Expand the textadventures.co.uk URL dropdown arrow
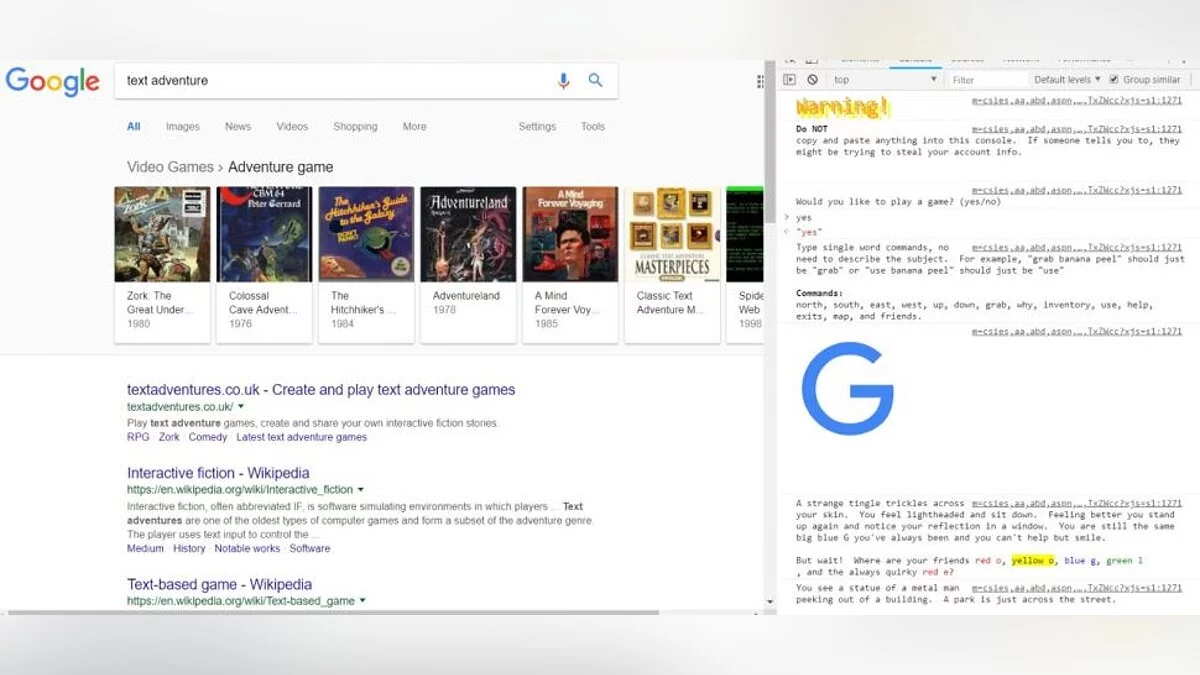Image resolution: width=1200 pixels, height=675 pixels. coord(241,407)
